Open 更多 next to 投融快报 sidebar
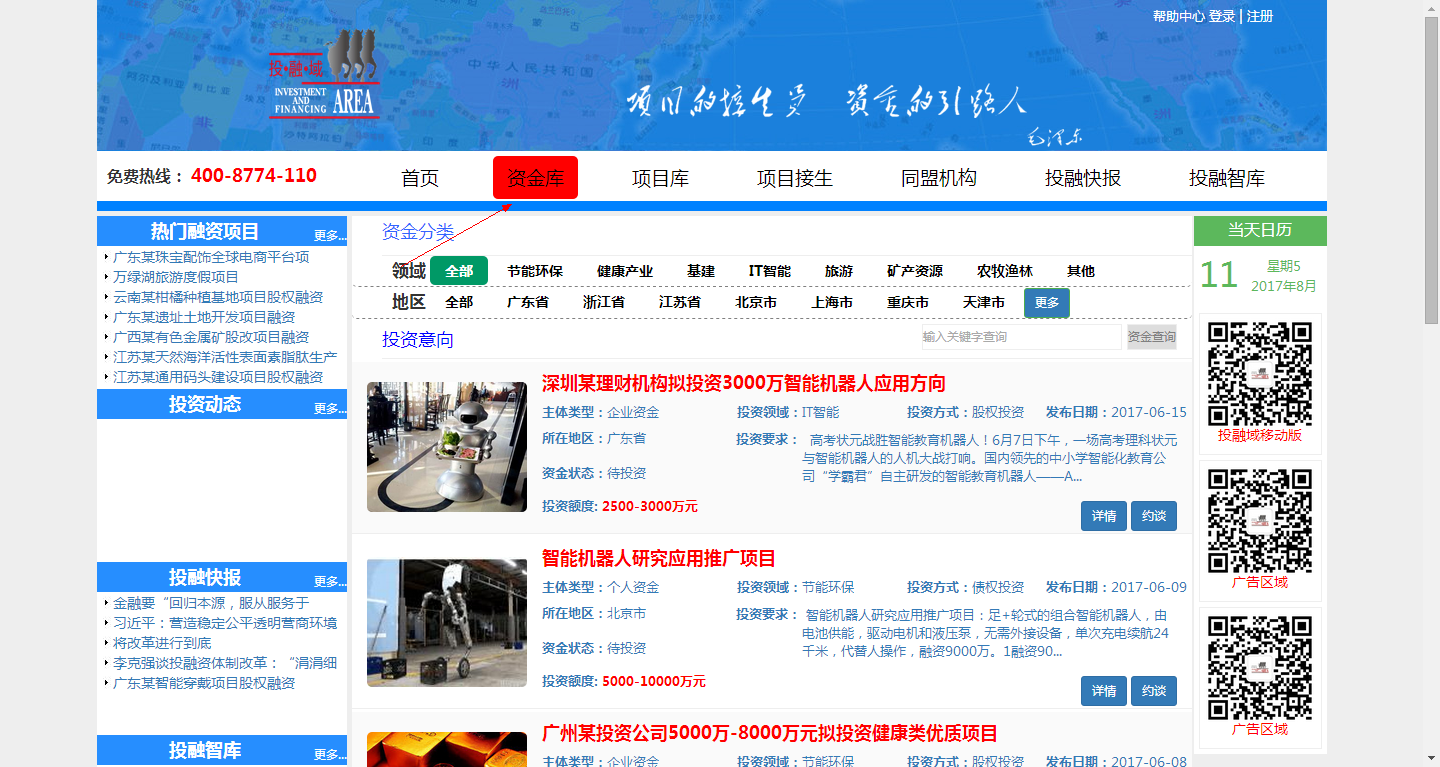 (x=329, y=582)
